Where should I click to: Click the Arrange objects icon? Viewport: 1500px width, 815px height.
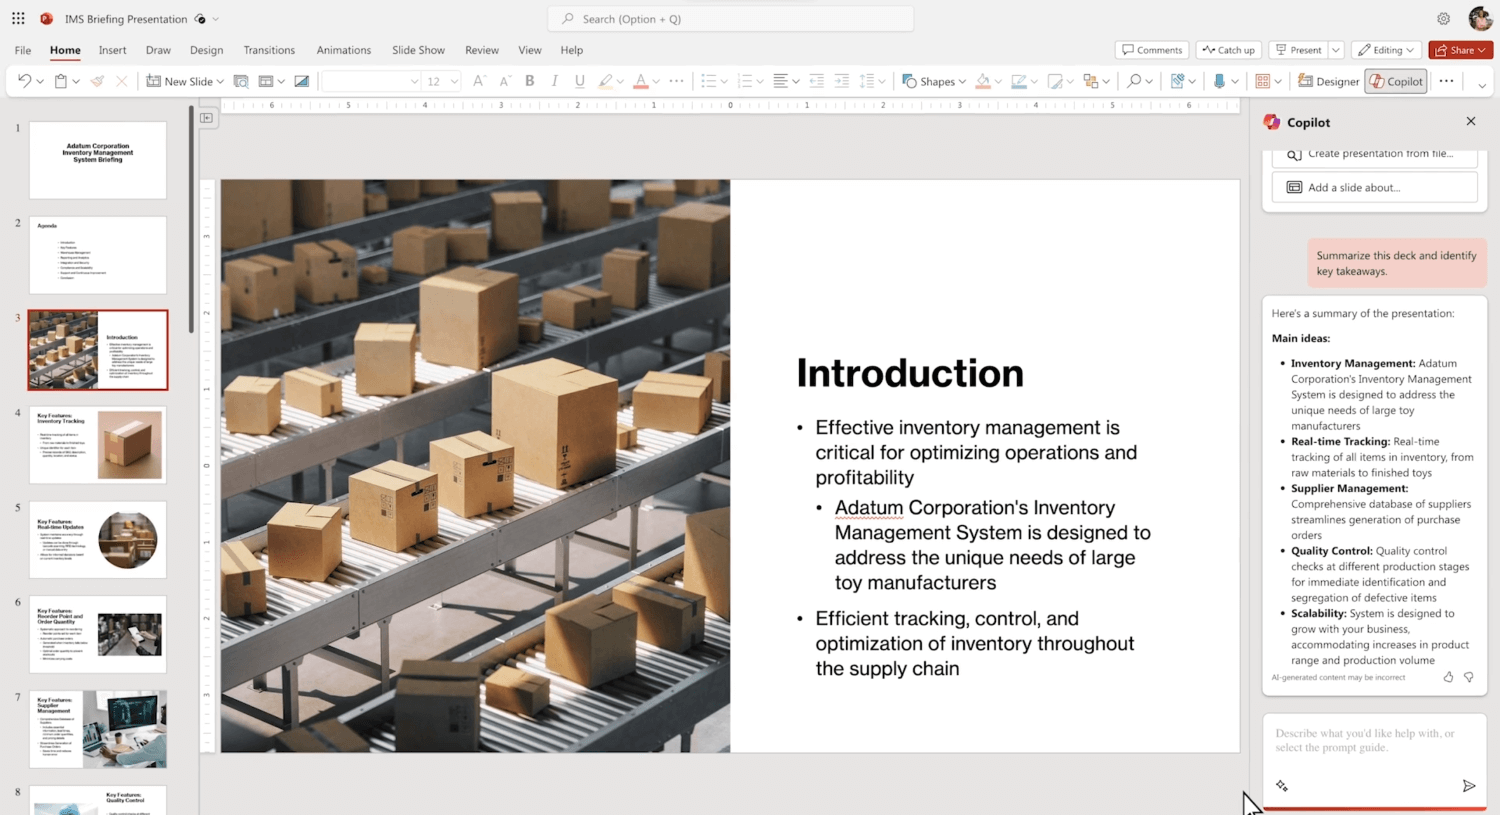tap(1091, 81)
